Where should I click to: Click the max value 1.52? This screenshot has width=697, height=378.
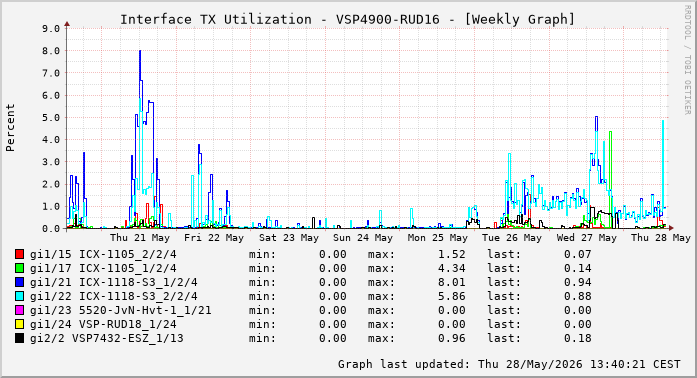pos(452,254)
